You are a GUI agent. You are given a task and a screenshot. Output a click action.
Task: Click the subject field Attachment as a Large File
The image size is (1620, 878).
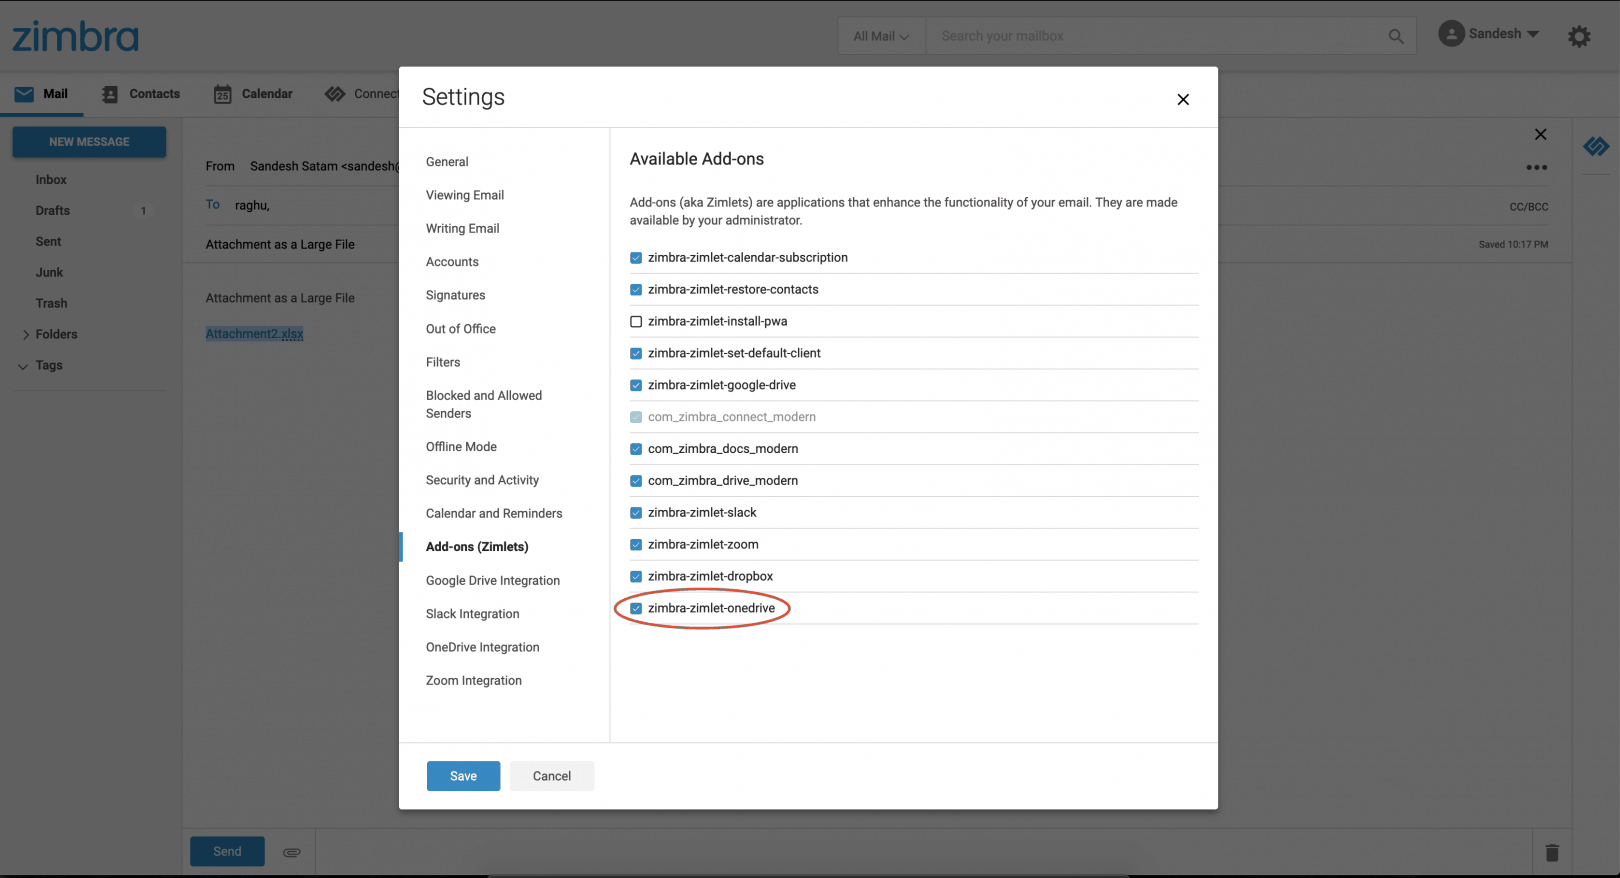(x=280, y=244)
